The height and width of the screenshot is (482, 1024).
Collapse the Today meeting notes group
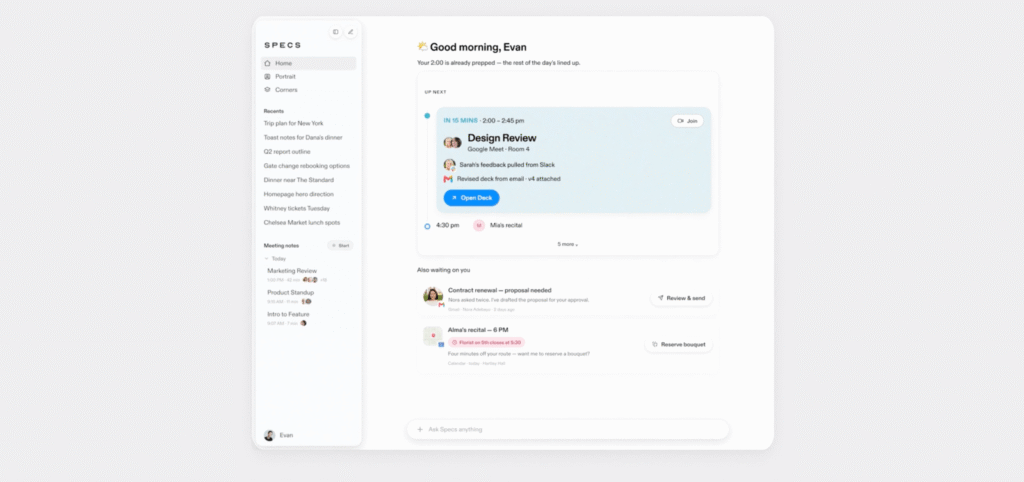point(266,259)
